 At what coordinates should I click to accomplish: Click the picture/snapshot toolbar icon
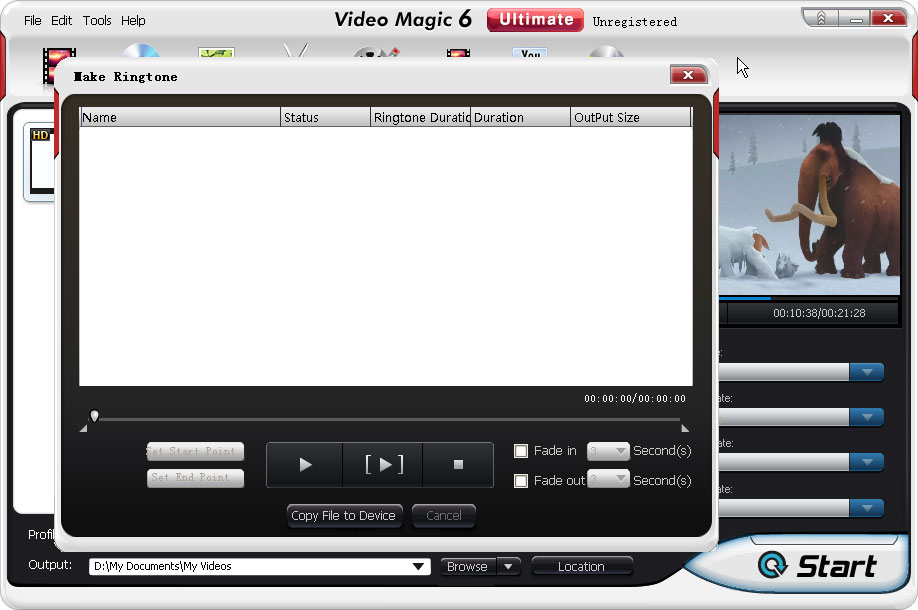click(x=216, y=52)
